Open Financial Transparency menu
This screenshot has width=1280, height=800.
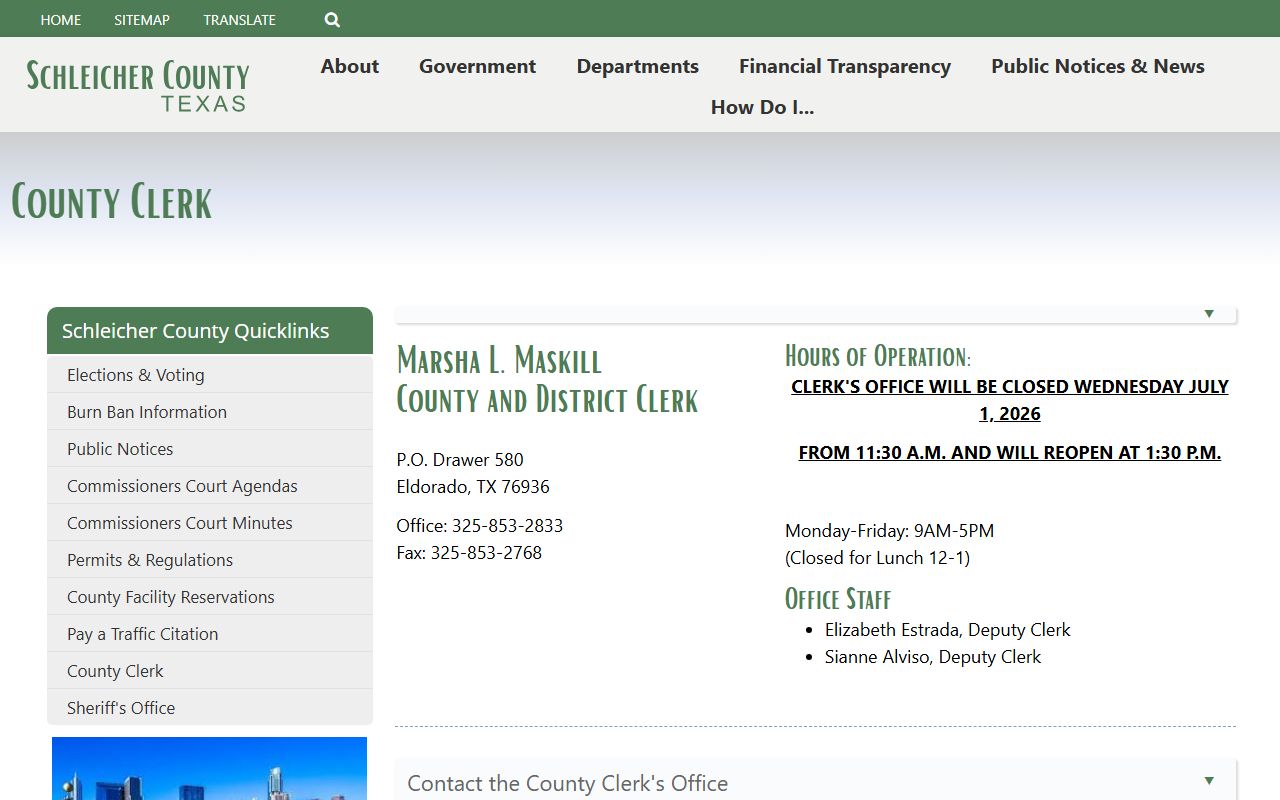845,66
